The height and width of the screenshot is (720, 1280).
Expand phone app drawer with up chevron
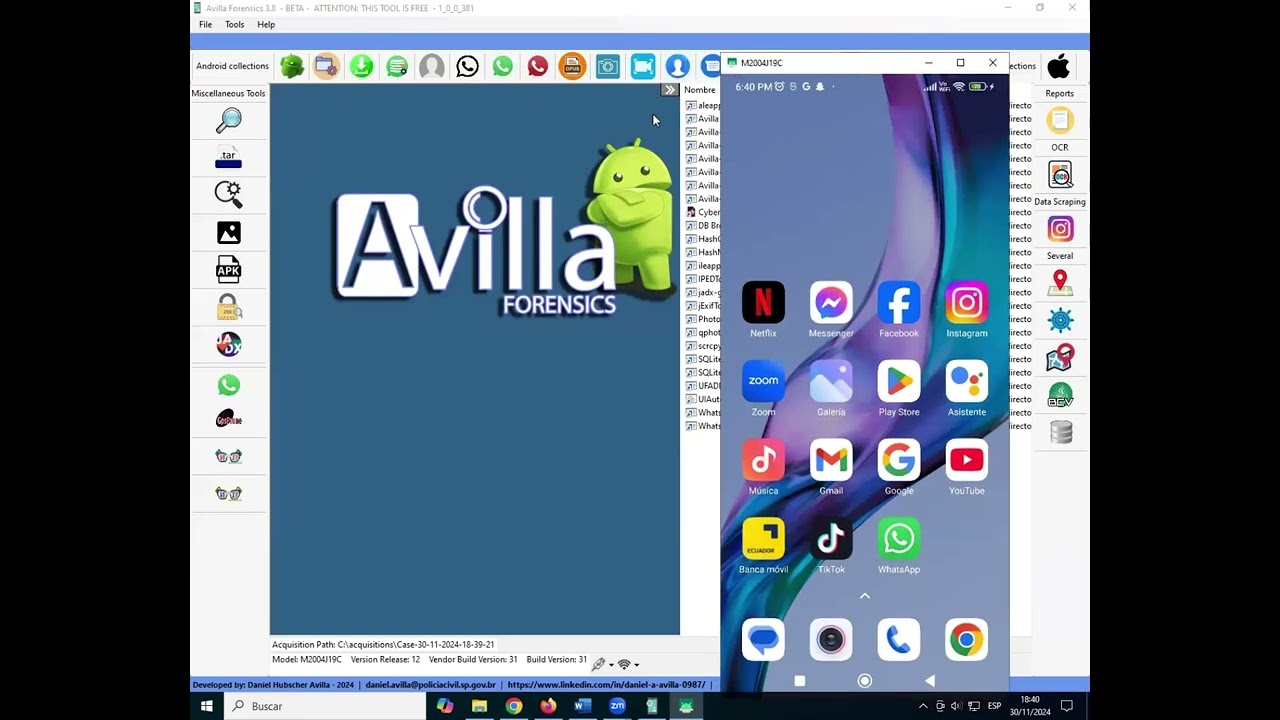coord(865,596)
